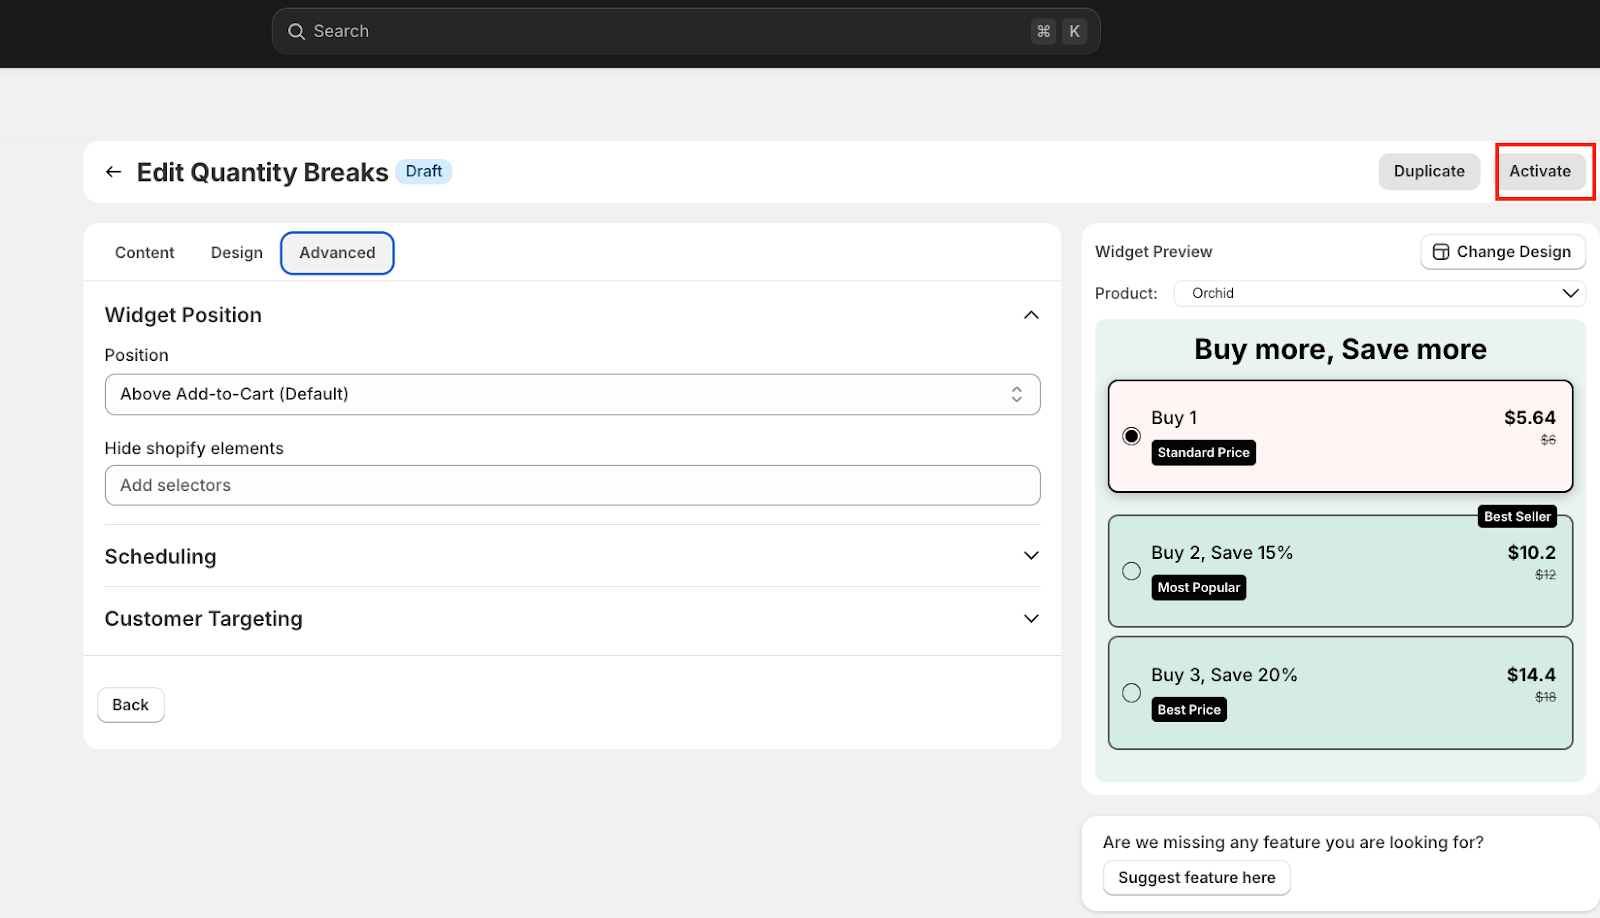The image size is (1600, 918).
Task: Switch to the Content tab
Action: click(x=145, y=253)
